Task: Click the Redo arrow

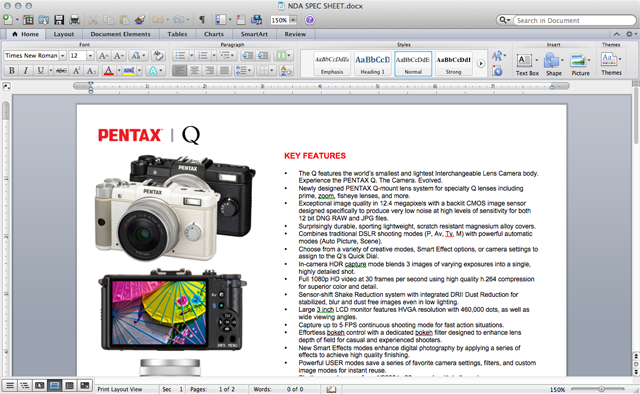Action: pos(178,20)
